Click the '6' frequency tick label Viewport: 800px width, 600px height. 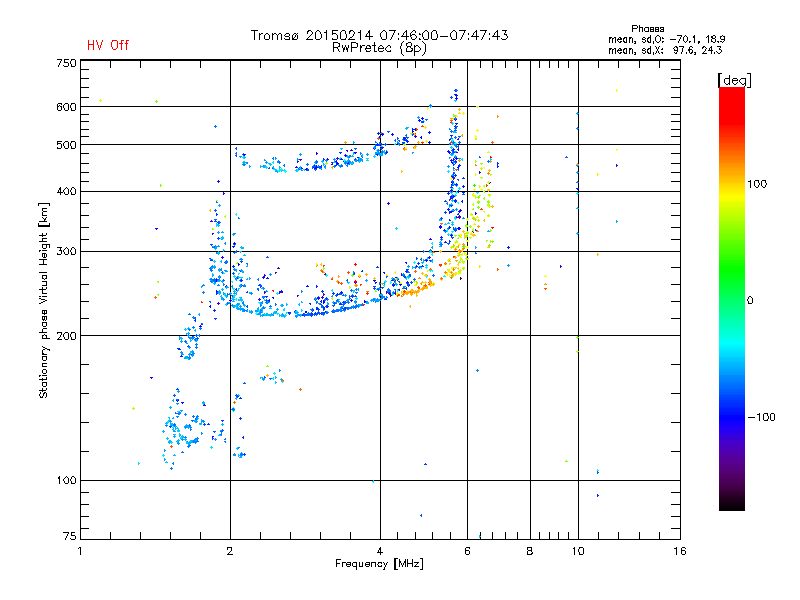[467, 551]
